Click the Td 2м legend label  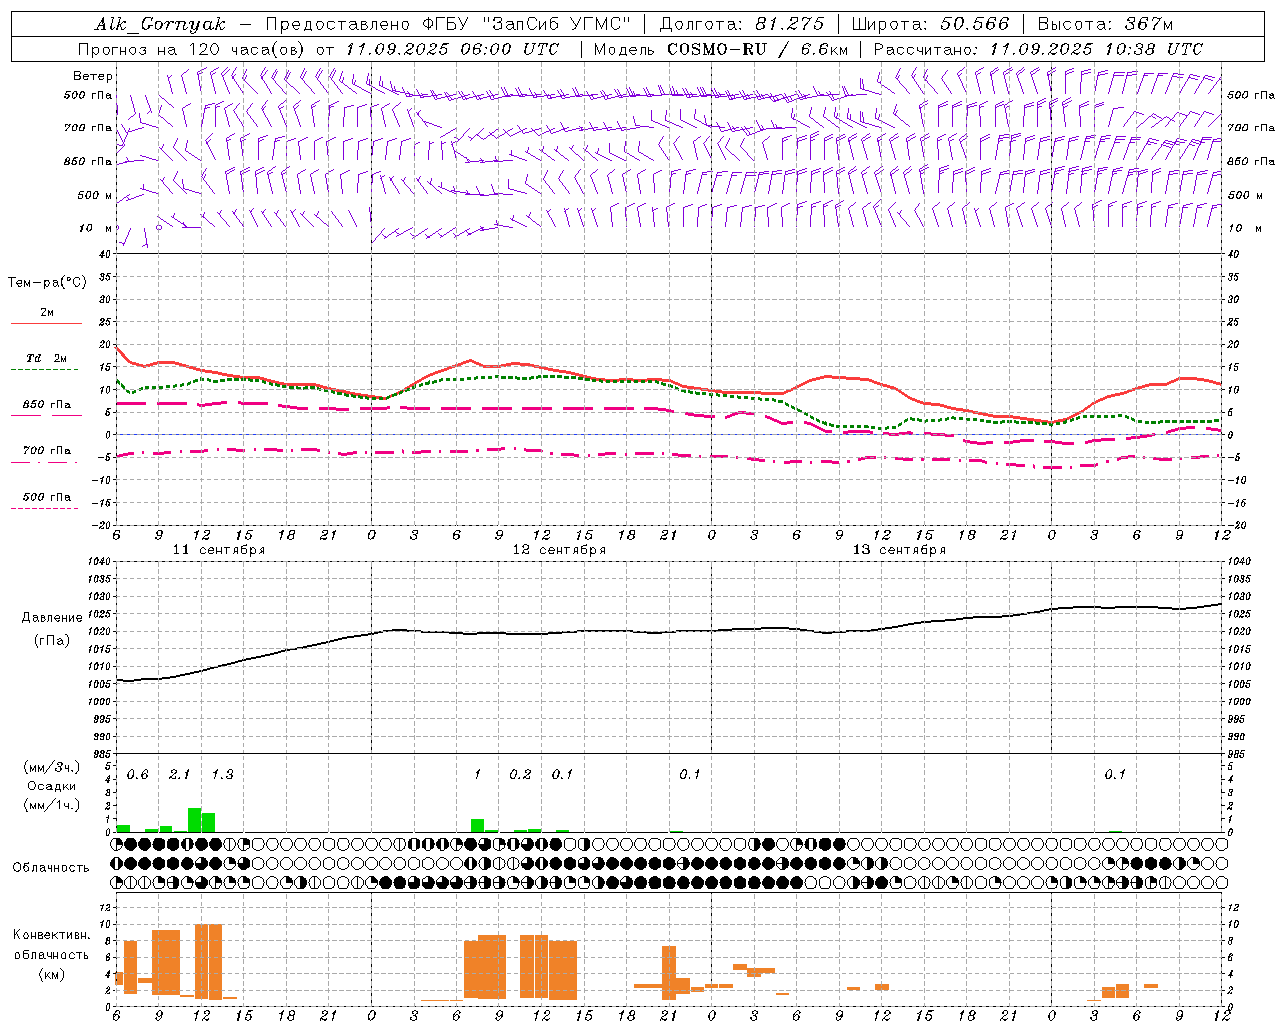[x=47, y=358]
